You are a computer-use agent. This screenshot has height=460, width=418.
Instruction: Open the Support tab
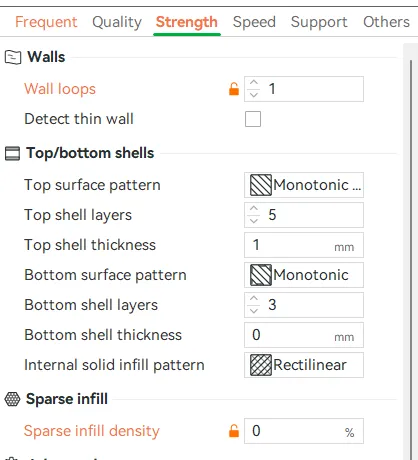(319, 22)
